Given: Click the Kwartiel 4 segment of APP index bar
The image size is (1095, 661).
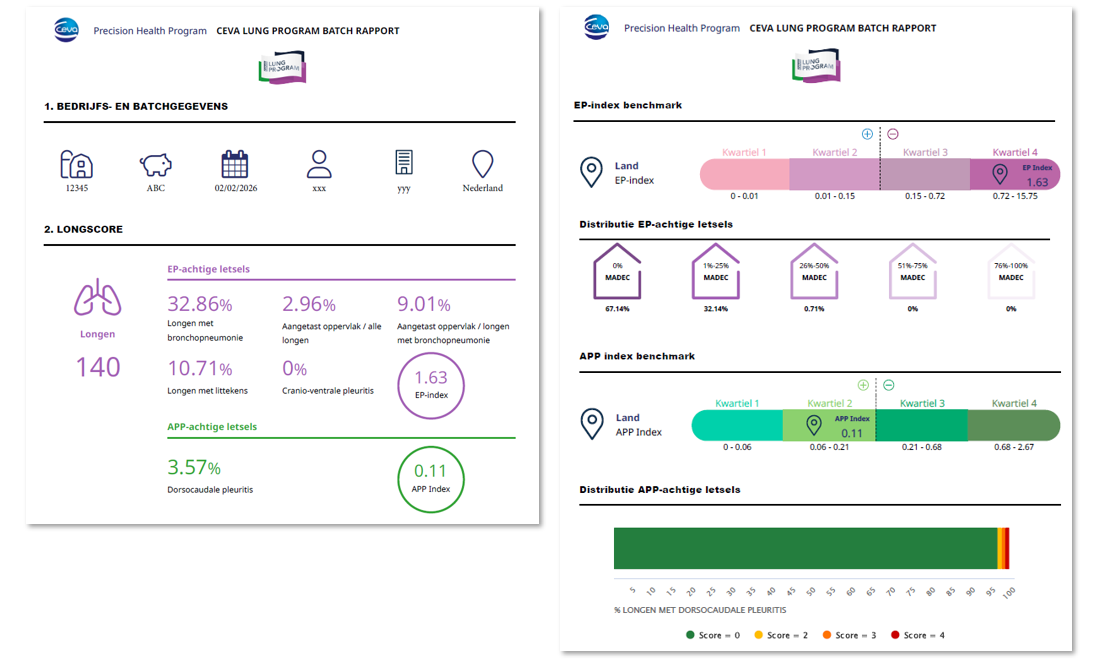Looking at the screenshot, I should (x=1012, y=425).
